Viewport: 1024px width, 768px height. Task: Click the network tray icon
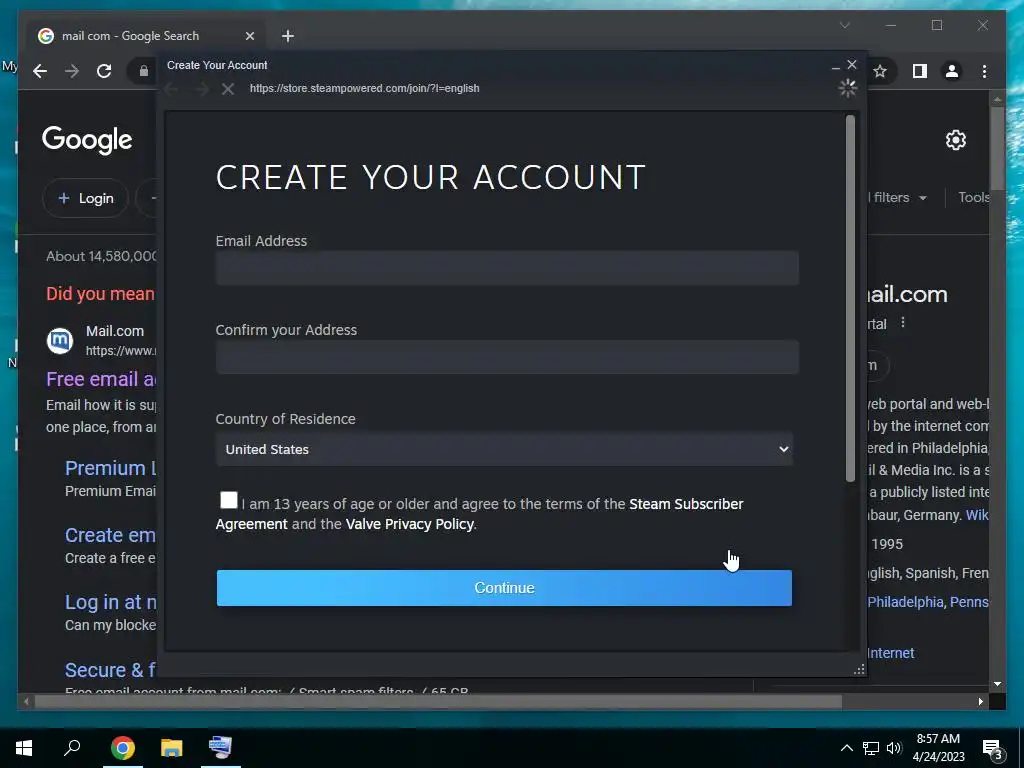(871, 748)
